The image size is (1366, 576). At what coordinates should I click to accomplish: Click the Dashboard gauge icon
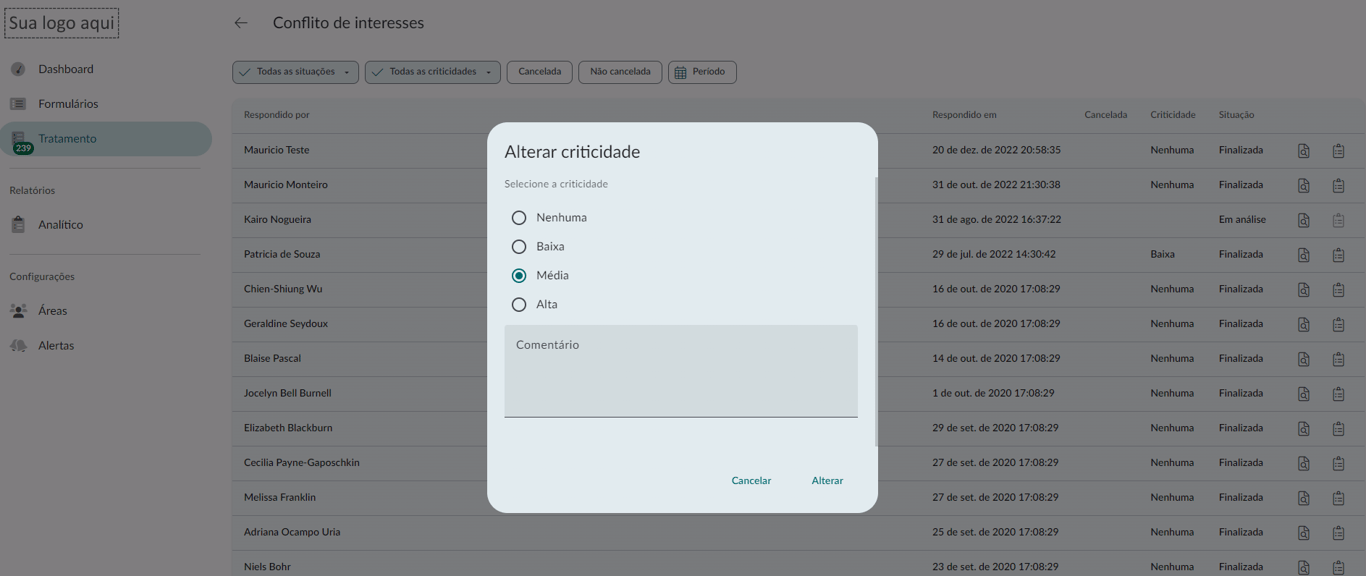(x=18, y=69)
